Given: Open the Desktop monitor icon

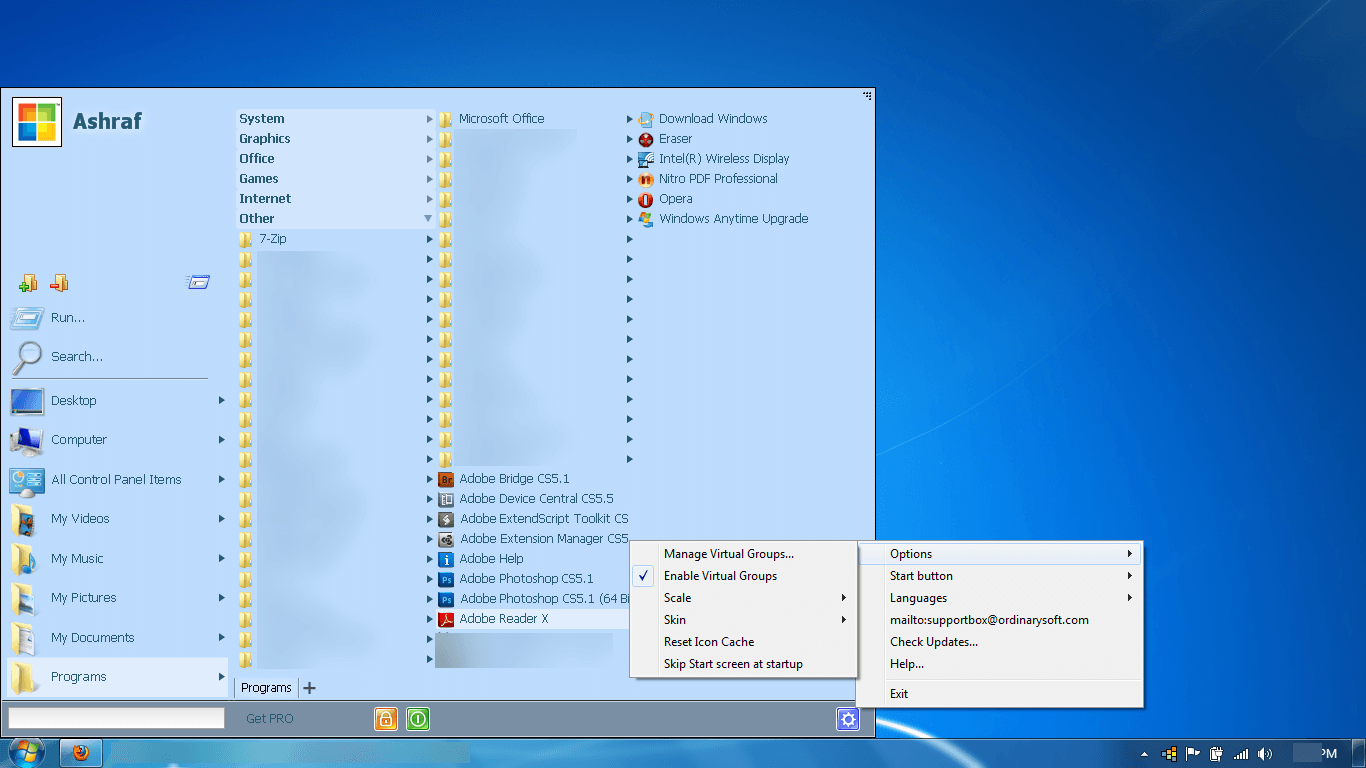Looking at the screenshot, I should [x=26, y=401].
